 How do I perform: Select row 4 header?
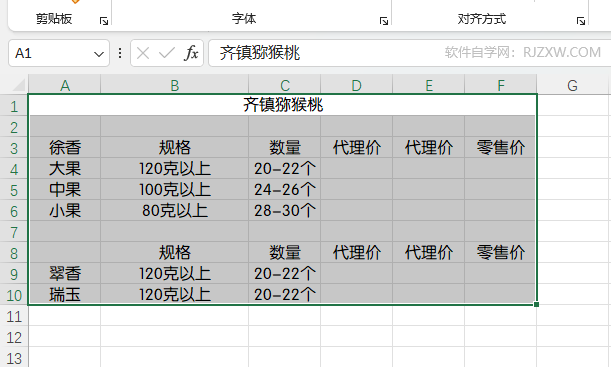point(14,169)
